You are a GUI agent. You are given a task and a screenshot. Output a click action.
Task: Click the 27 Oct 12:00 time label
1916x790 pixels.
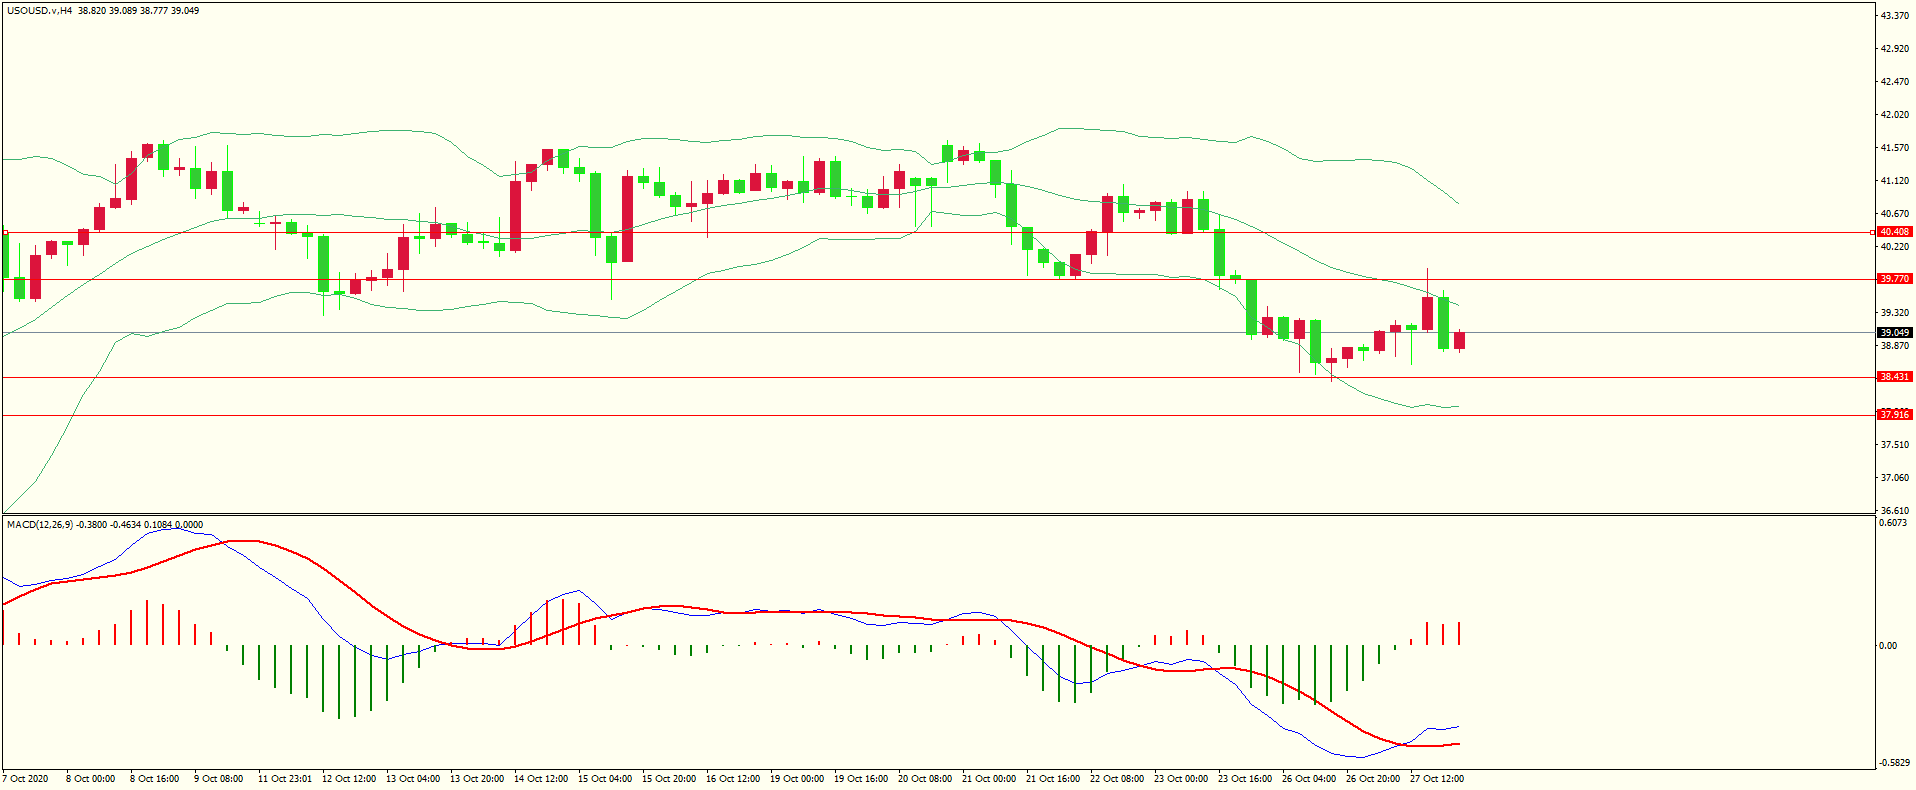(1437, 779)
